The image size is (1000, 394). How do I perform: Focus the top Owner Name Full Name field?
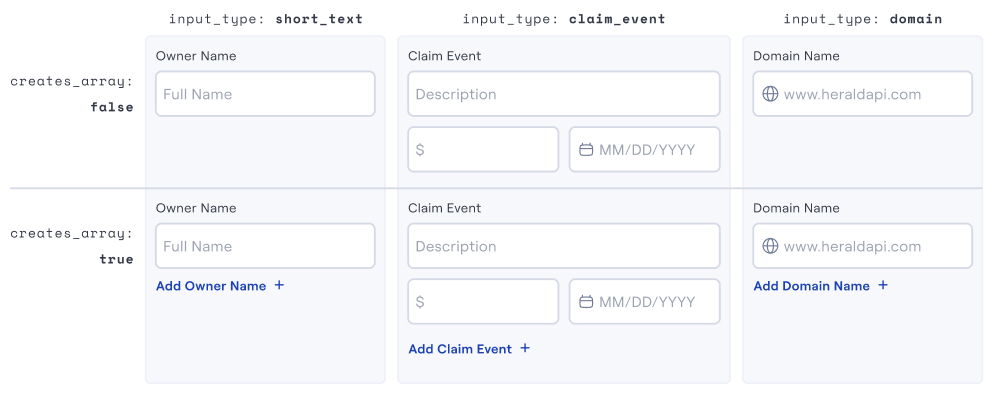pyautogui.click(x=265, y=94)
